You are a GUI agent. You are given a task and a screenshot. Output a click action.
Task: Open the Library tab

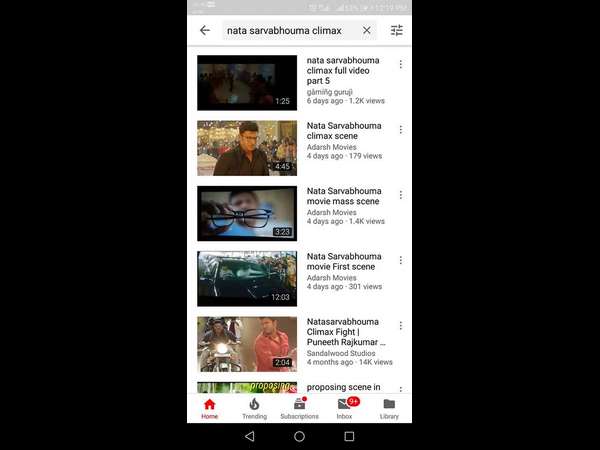pos(389,409)
